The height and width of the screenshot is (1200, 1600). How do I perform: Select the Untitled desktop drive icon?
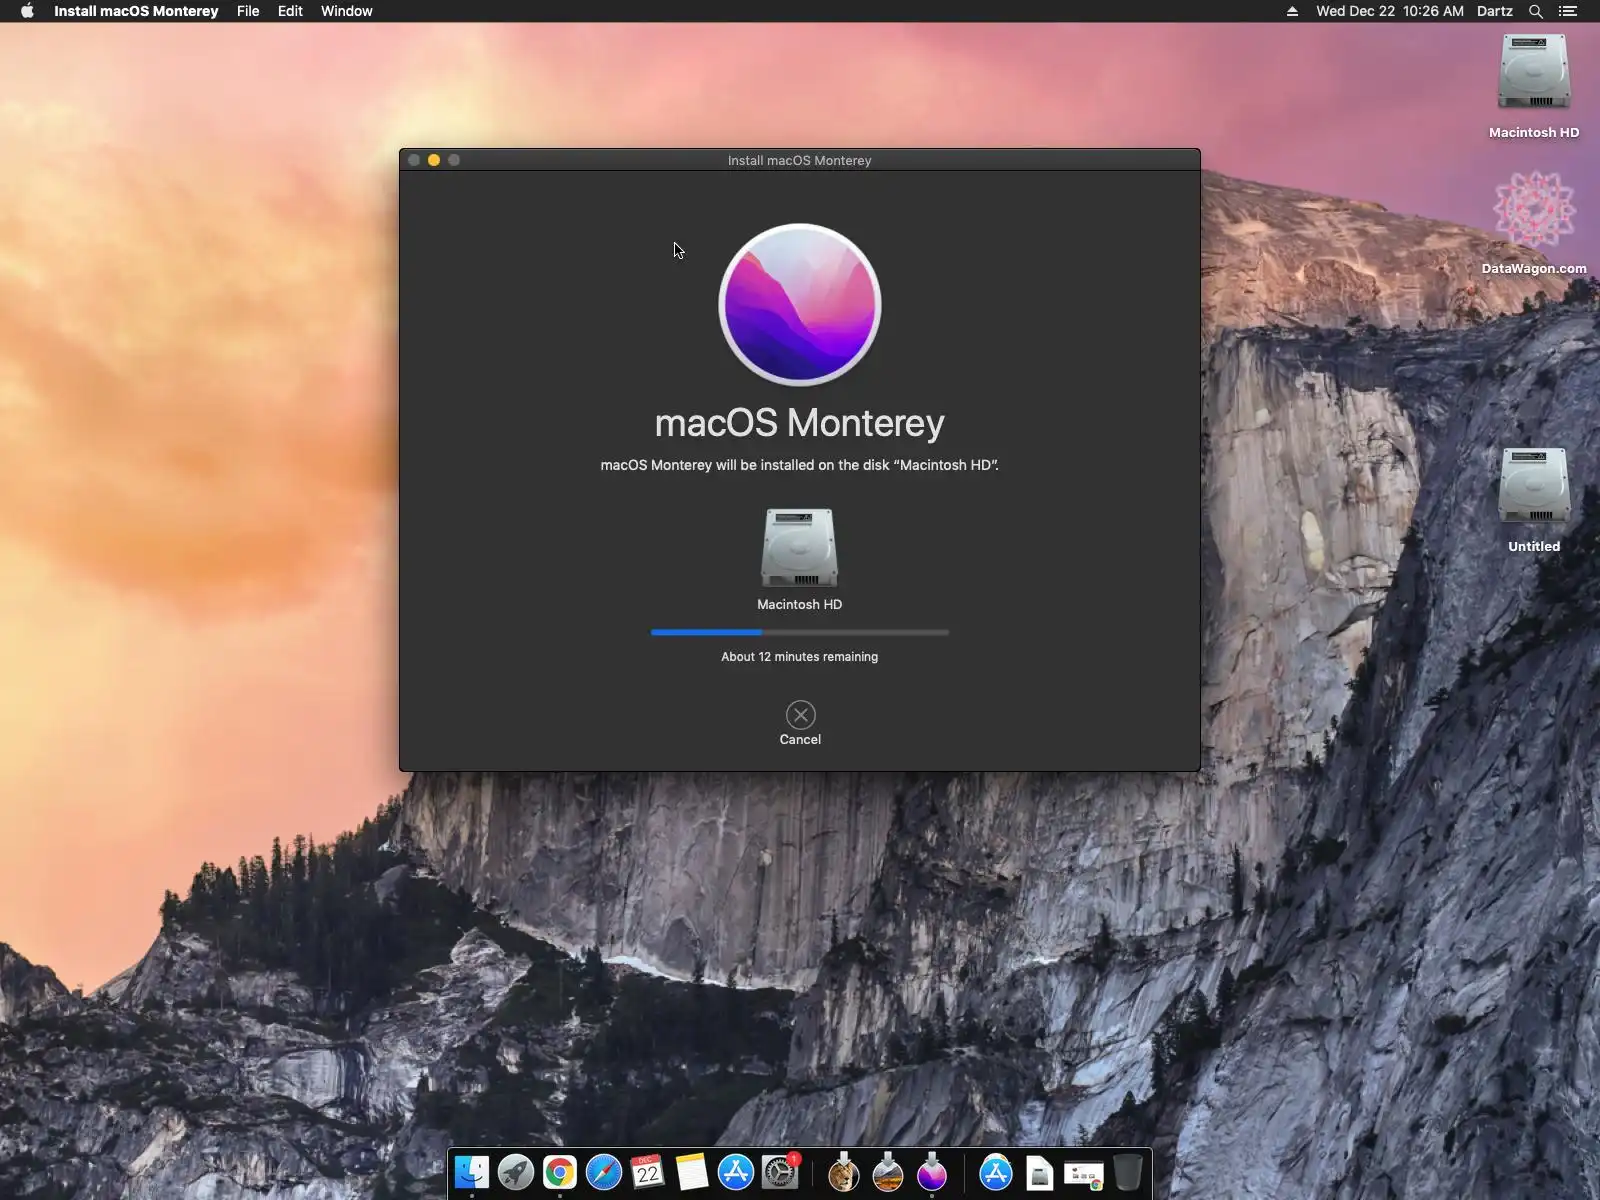[1534, 486]
